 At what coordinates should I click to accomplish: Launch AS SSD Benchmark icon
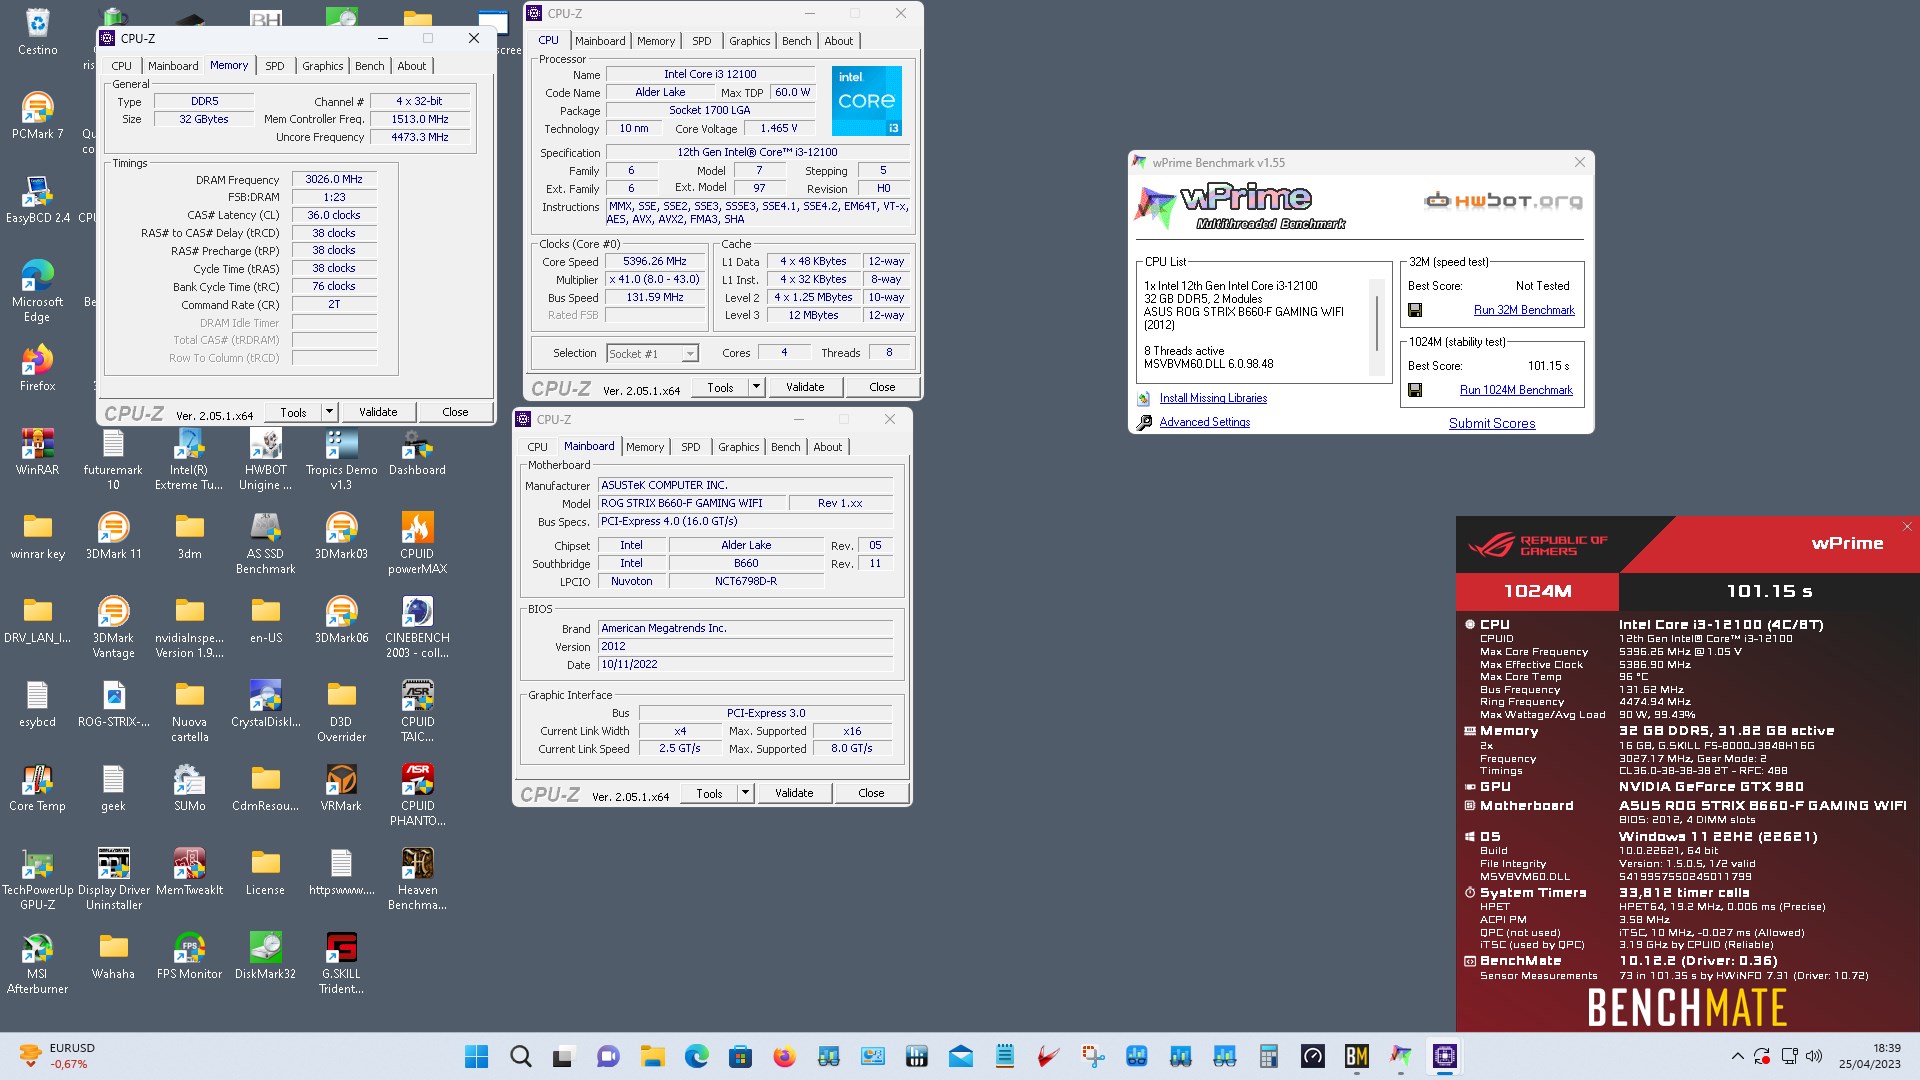pos(265,543)
